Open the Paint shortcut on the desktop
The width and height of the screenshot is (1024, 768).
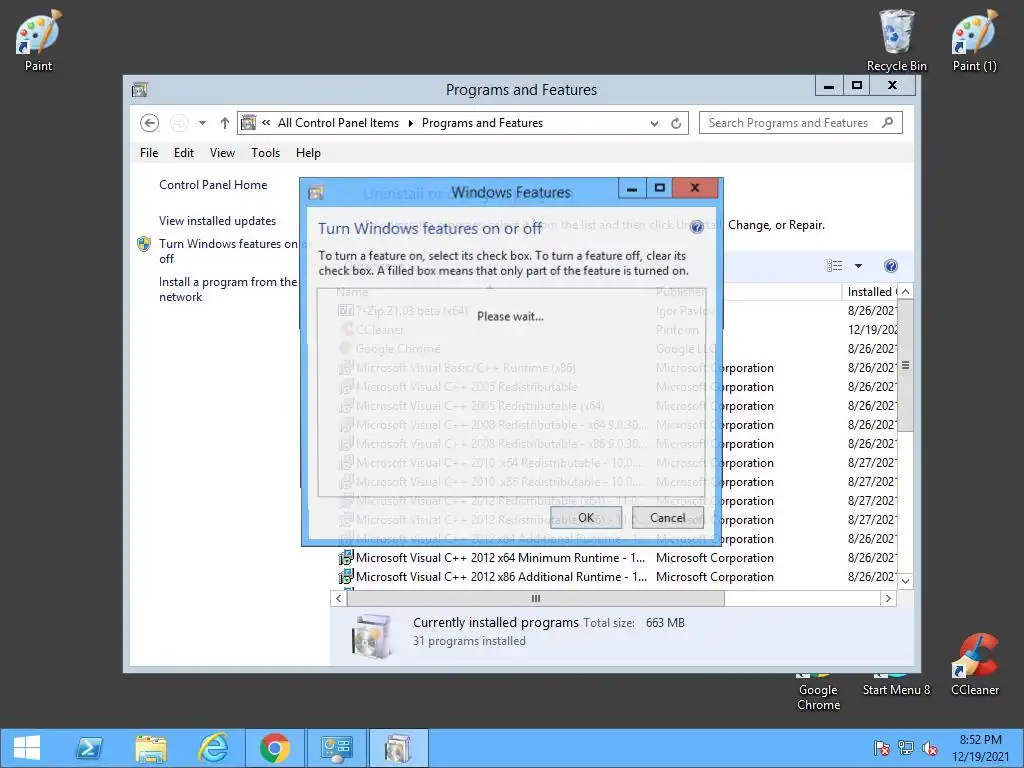[38, 40]
